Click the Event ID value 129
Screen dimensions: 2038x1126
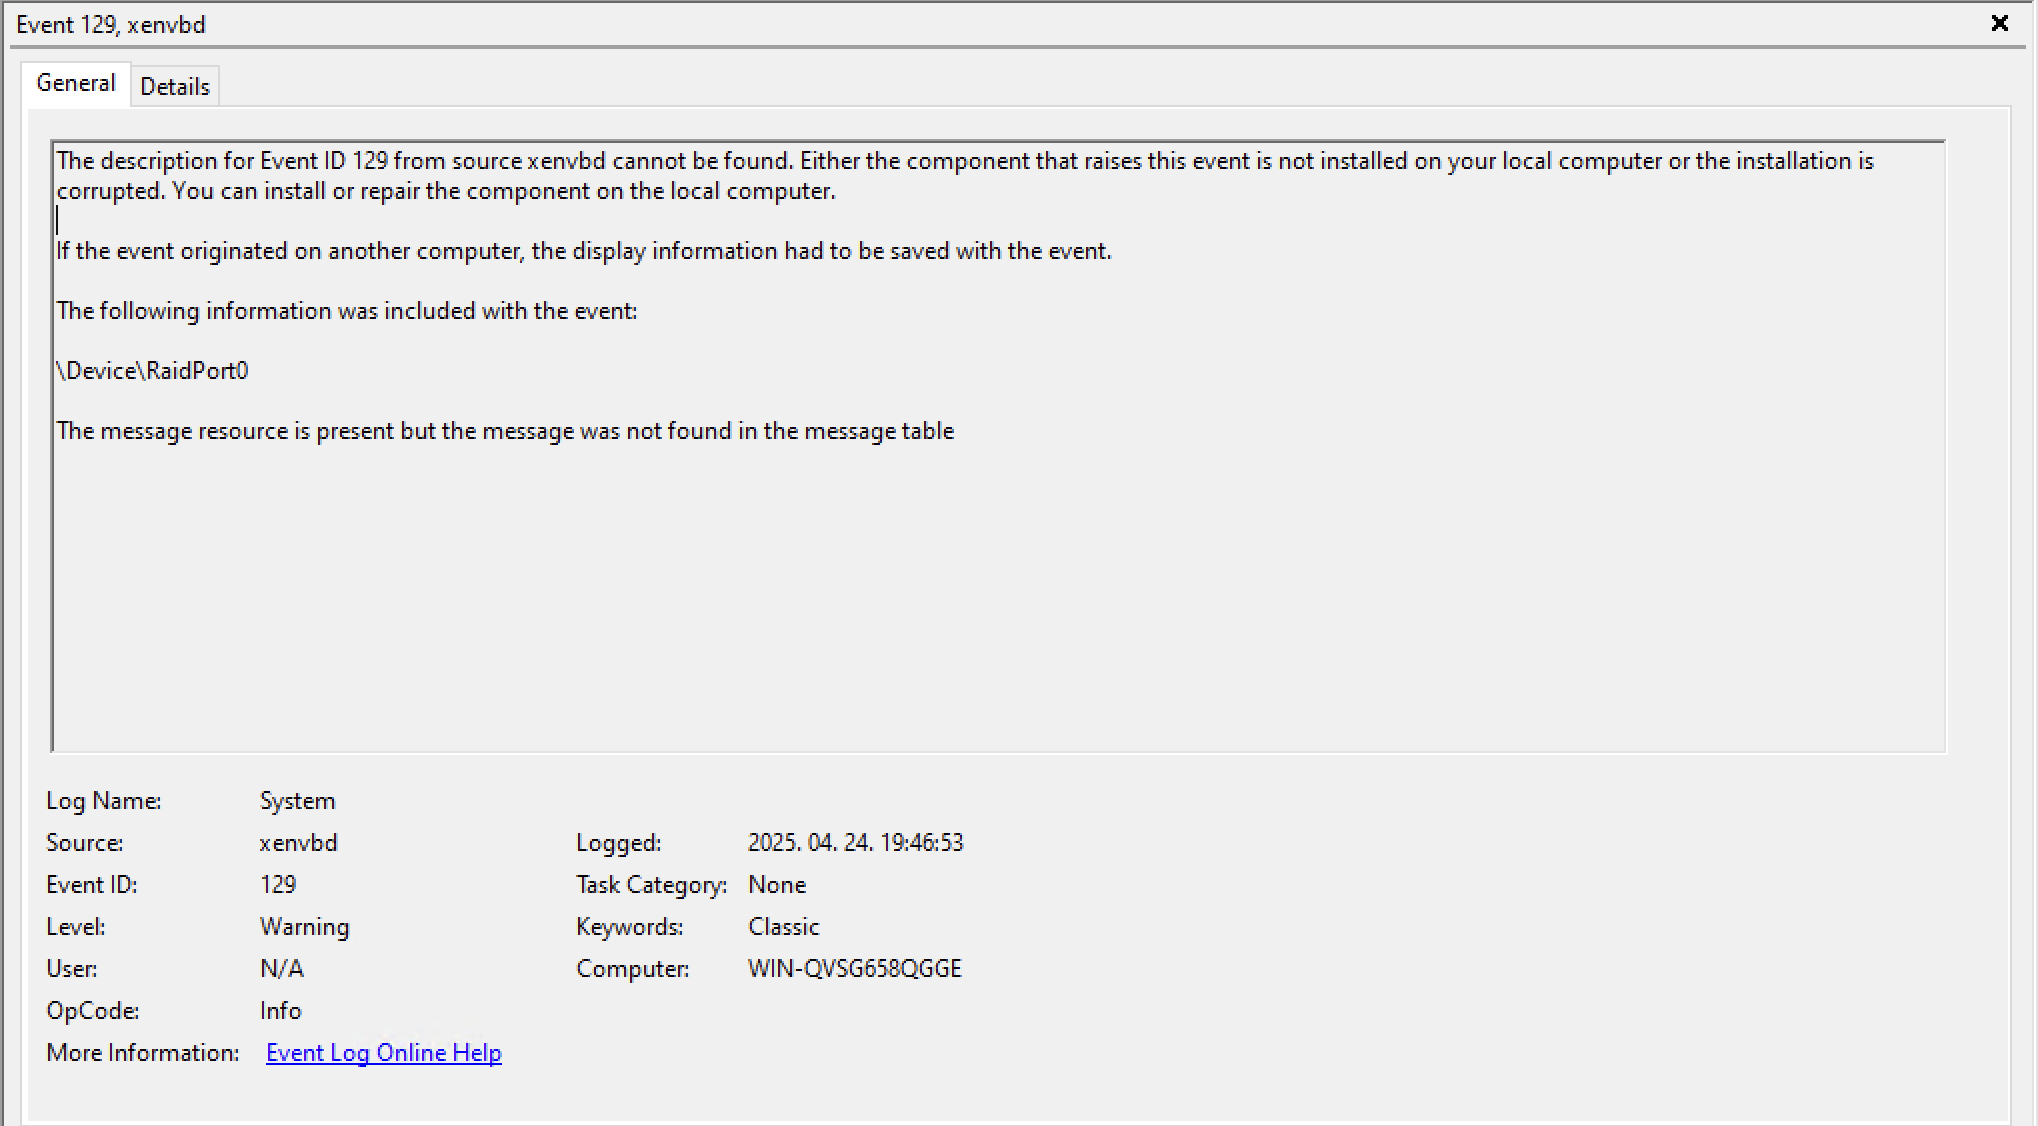point(278,885)
